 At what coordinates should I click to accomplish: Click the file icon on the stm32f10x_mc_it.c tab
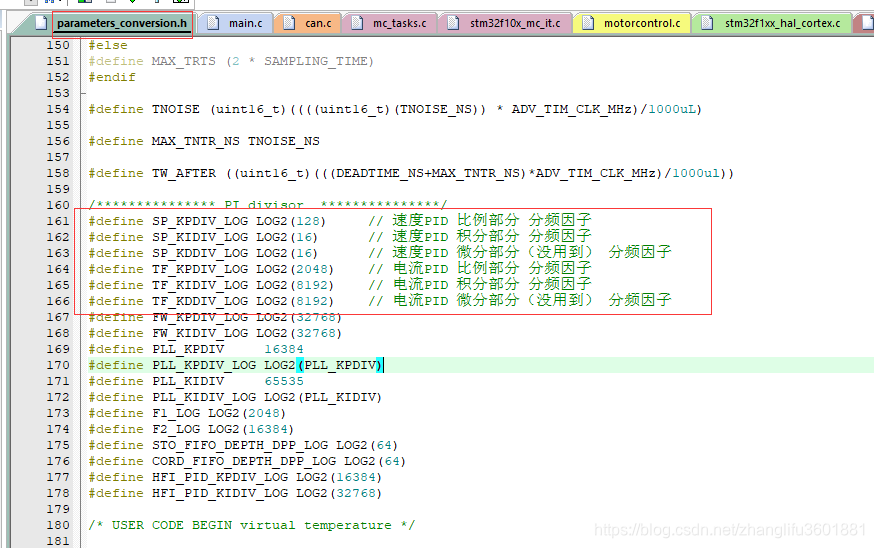pyautogui.click(x=454, y=23)
